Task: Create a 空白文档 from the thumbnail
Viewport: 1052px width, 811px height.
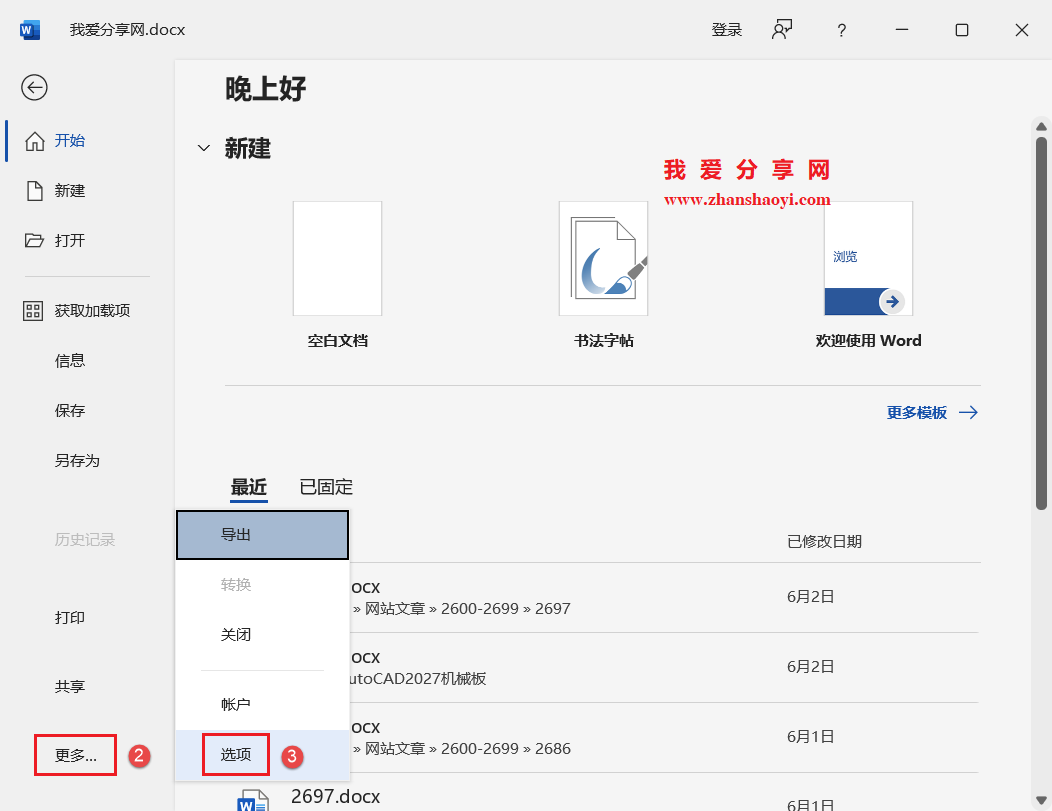Action: pos(337,258)
